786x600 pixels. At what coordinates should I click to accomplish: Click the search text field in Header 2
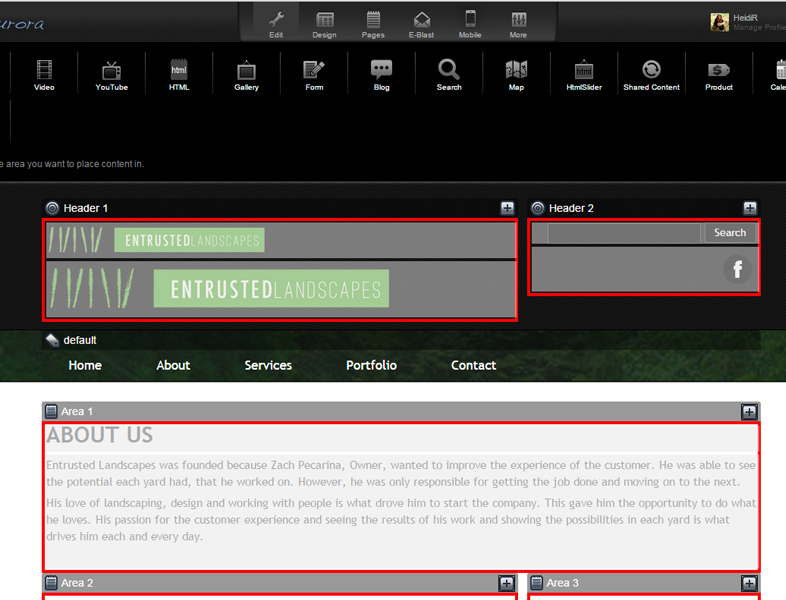624,233
